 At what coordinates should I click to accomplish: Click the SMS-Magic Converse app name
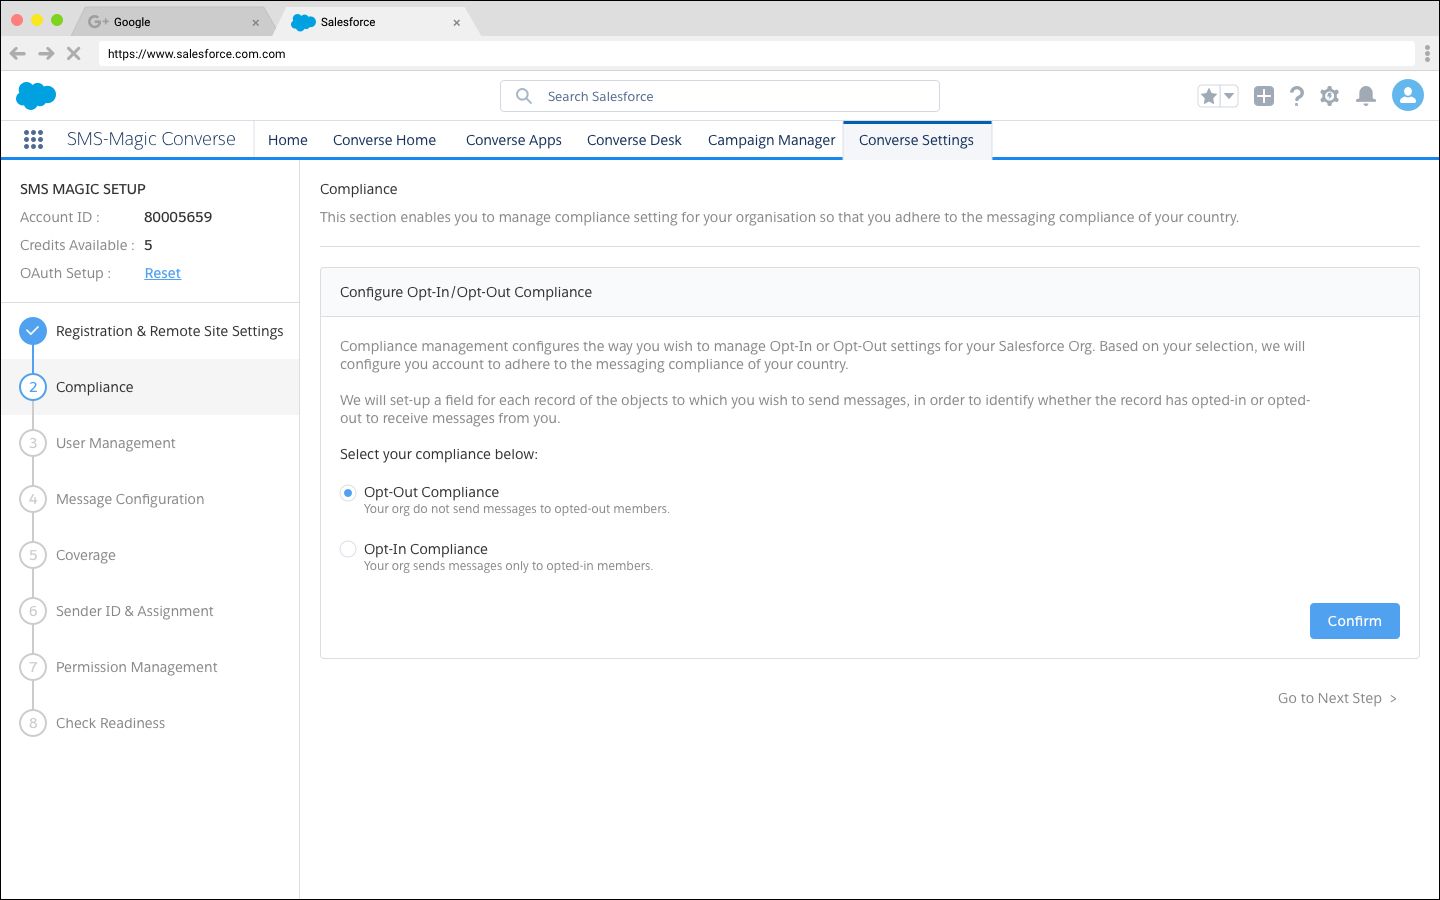pyautogui.click(x=151, y=139)
